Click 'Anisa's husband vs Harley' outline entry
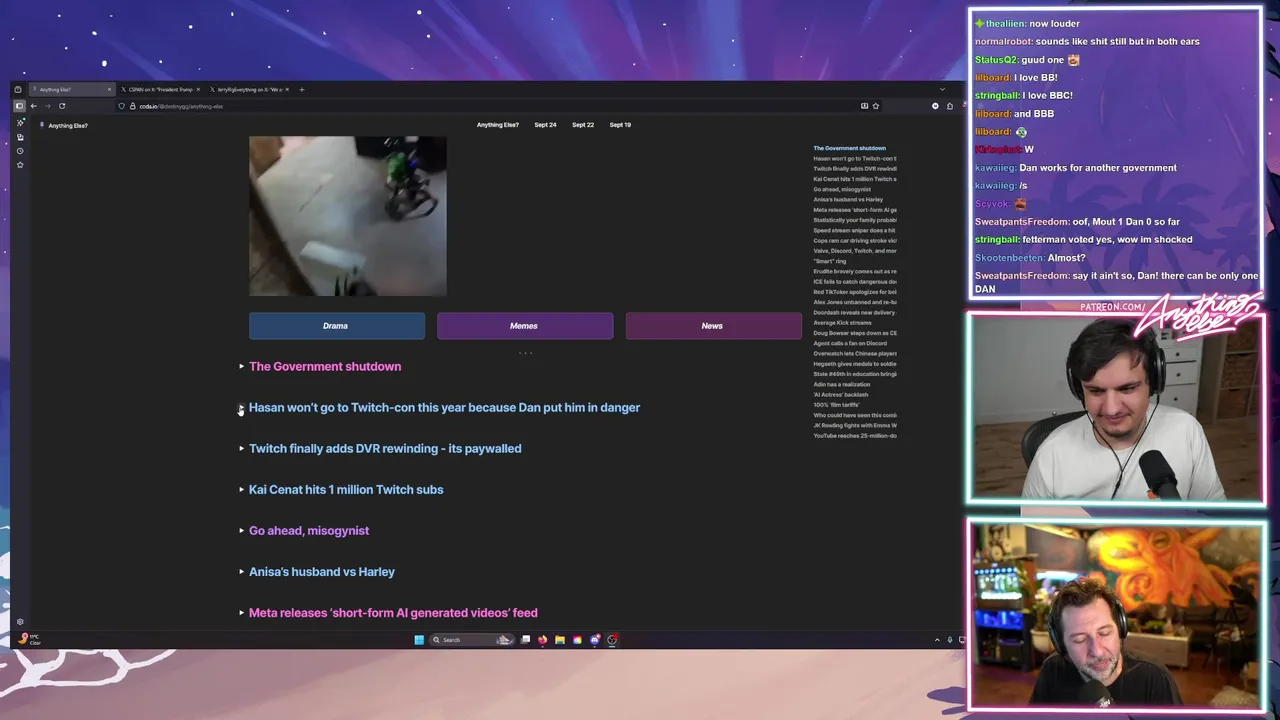This screenshot has height=720, width=1280. pos(848,199)
